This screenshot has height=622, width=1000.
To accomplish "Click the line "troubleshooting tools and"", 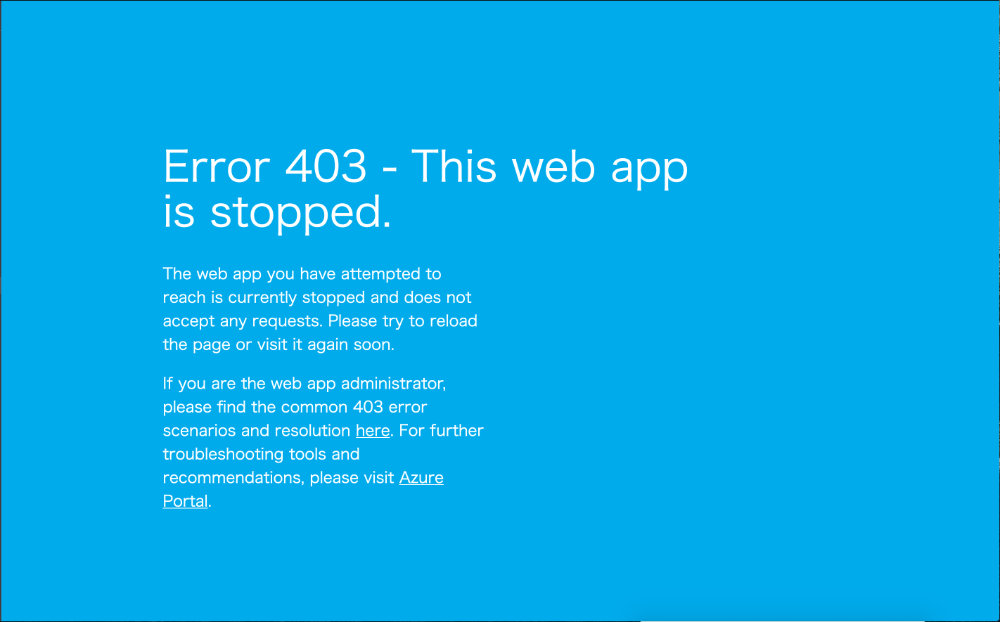I will 261,454.
